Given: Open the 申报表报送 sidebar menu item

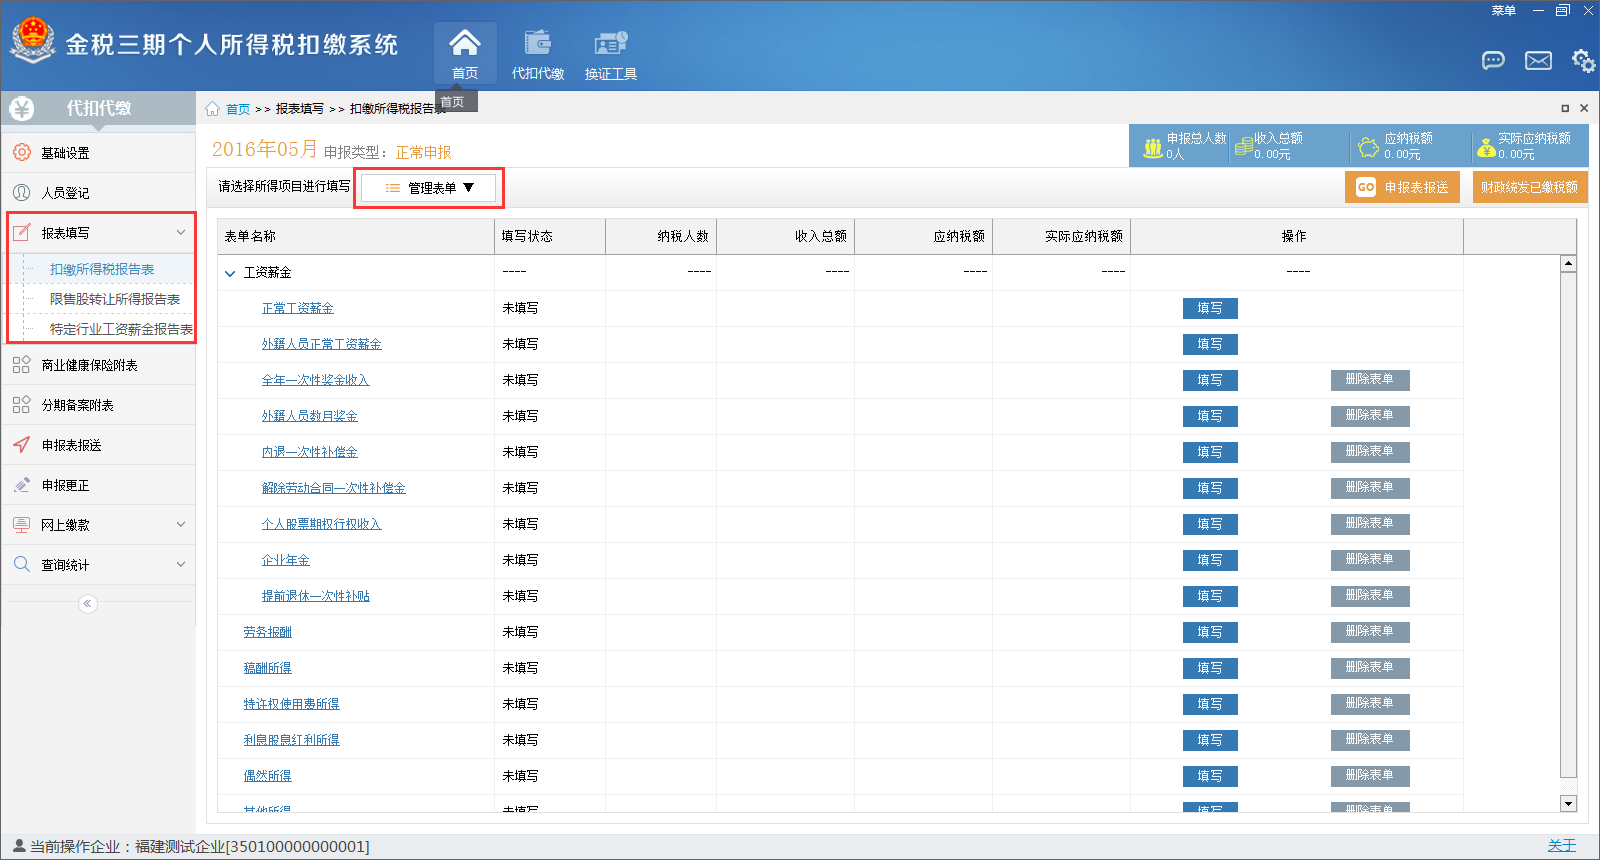Looking at the screenshot, I should coord(71,445).
